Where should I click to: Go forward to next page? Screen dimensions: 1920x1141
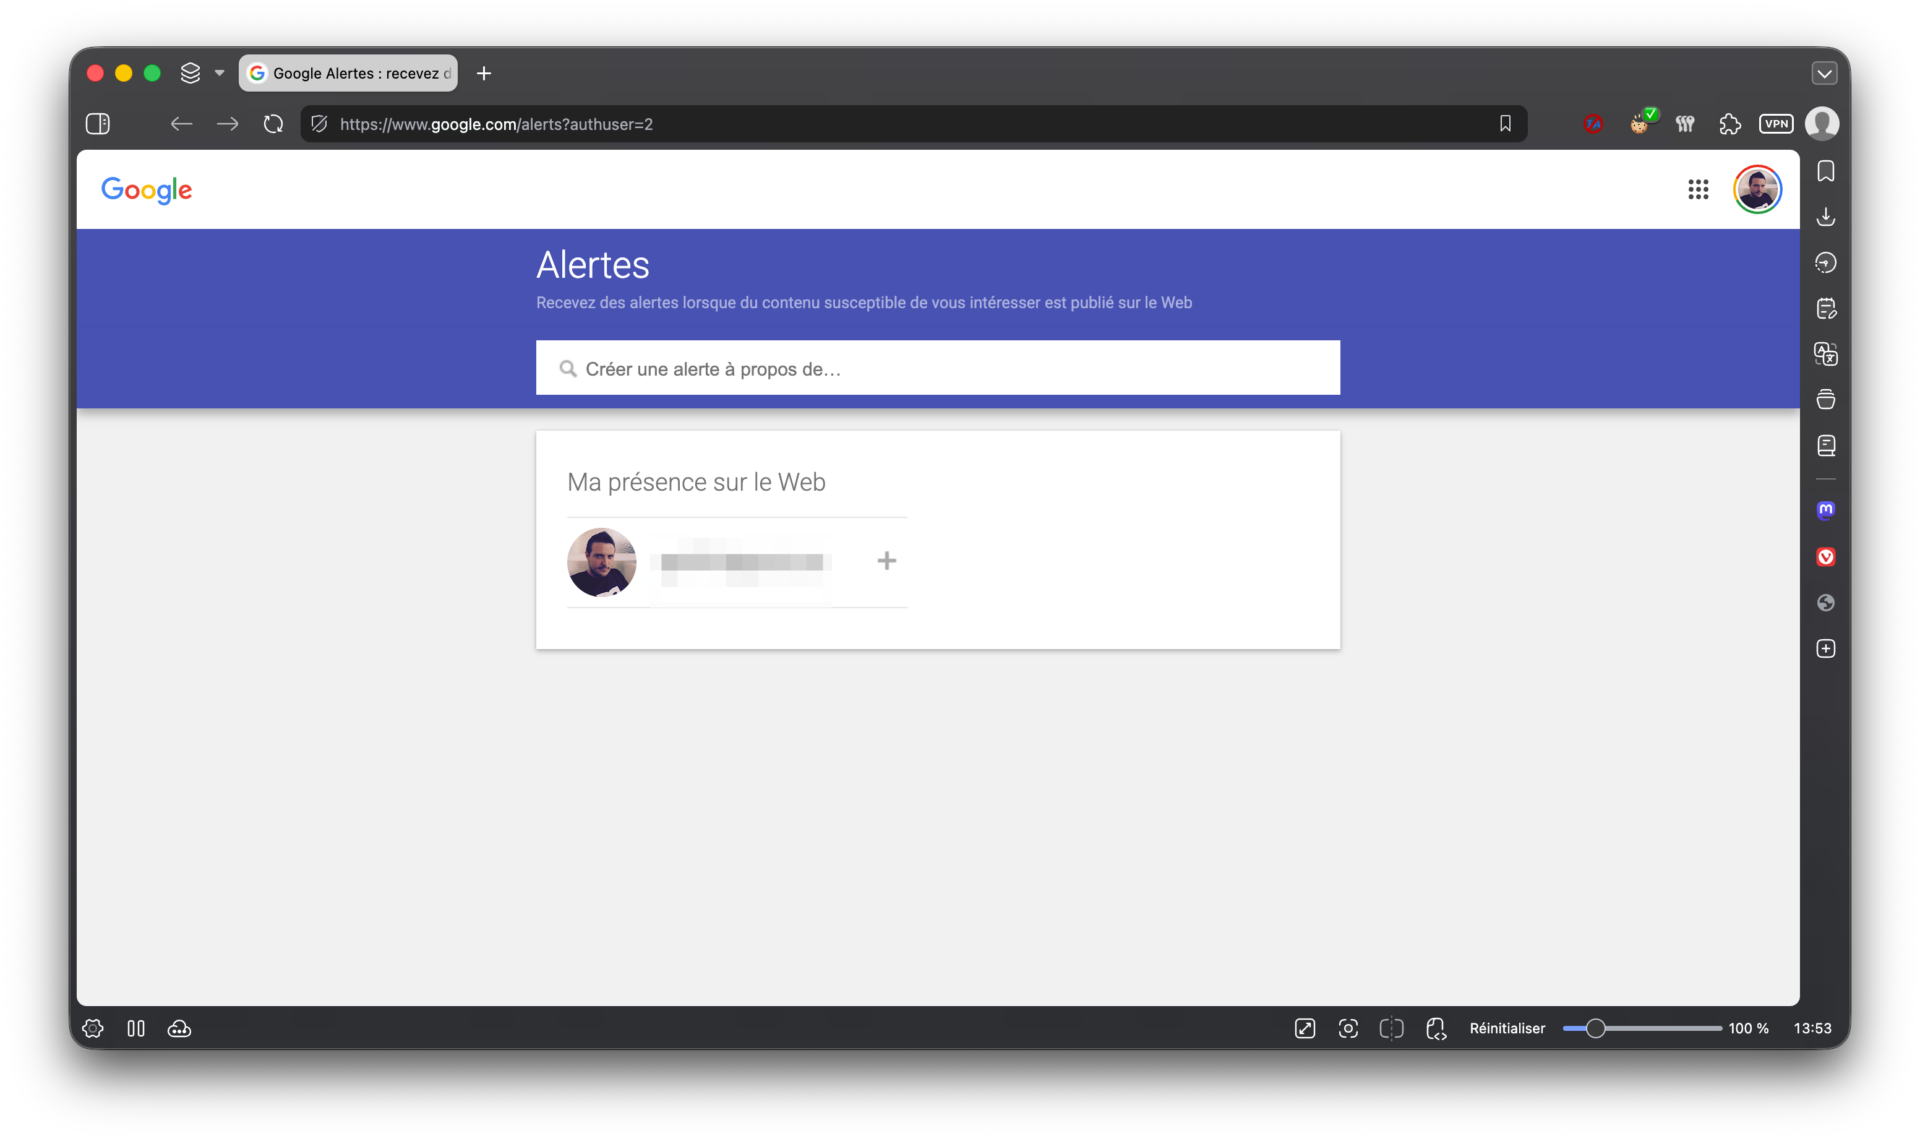coord(228,124)
